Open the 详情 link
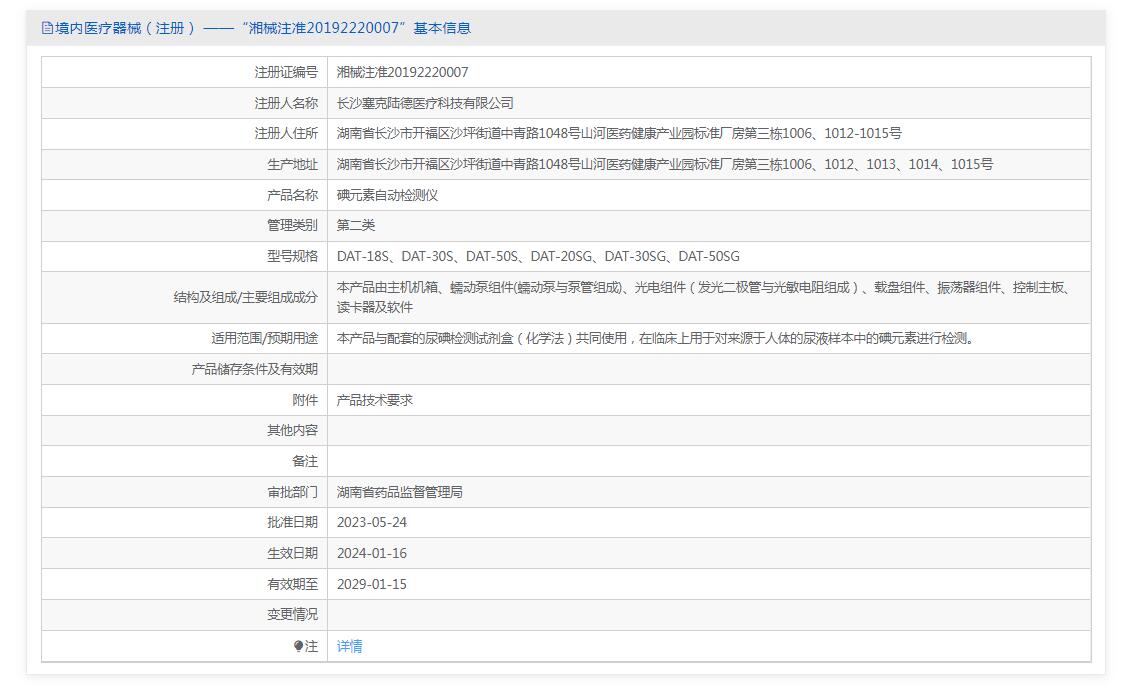Image resolution: width=1135 pixels, height=696 pixels. pyautogui.click(x=350, y=646)
